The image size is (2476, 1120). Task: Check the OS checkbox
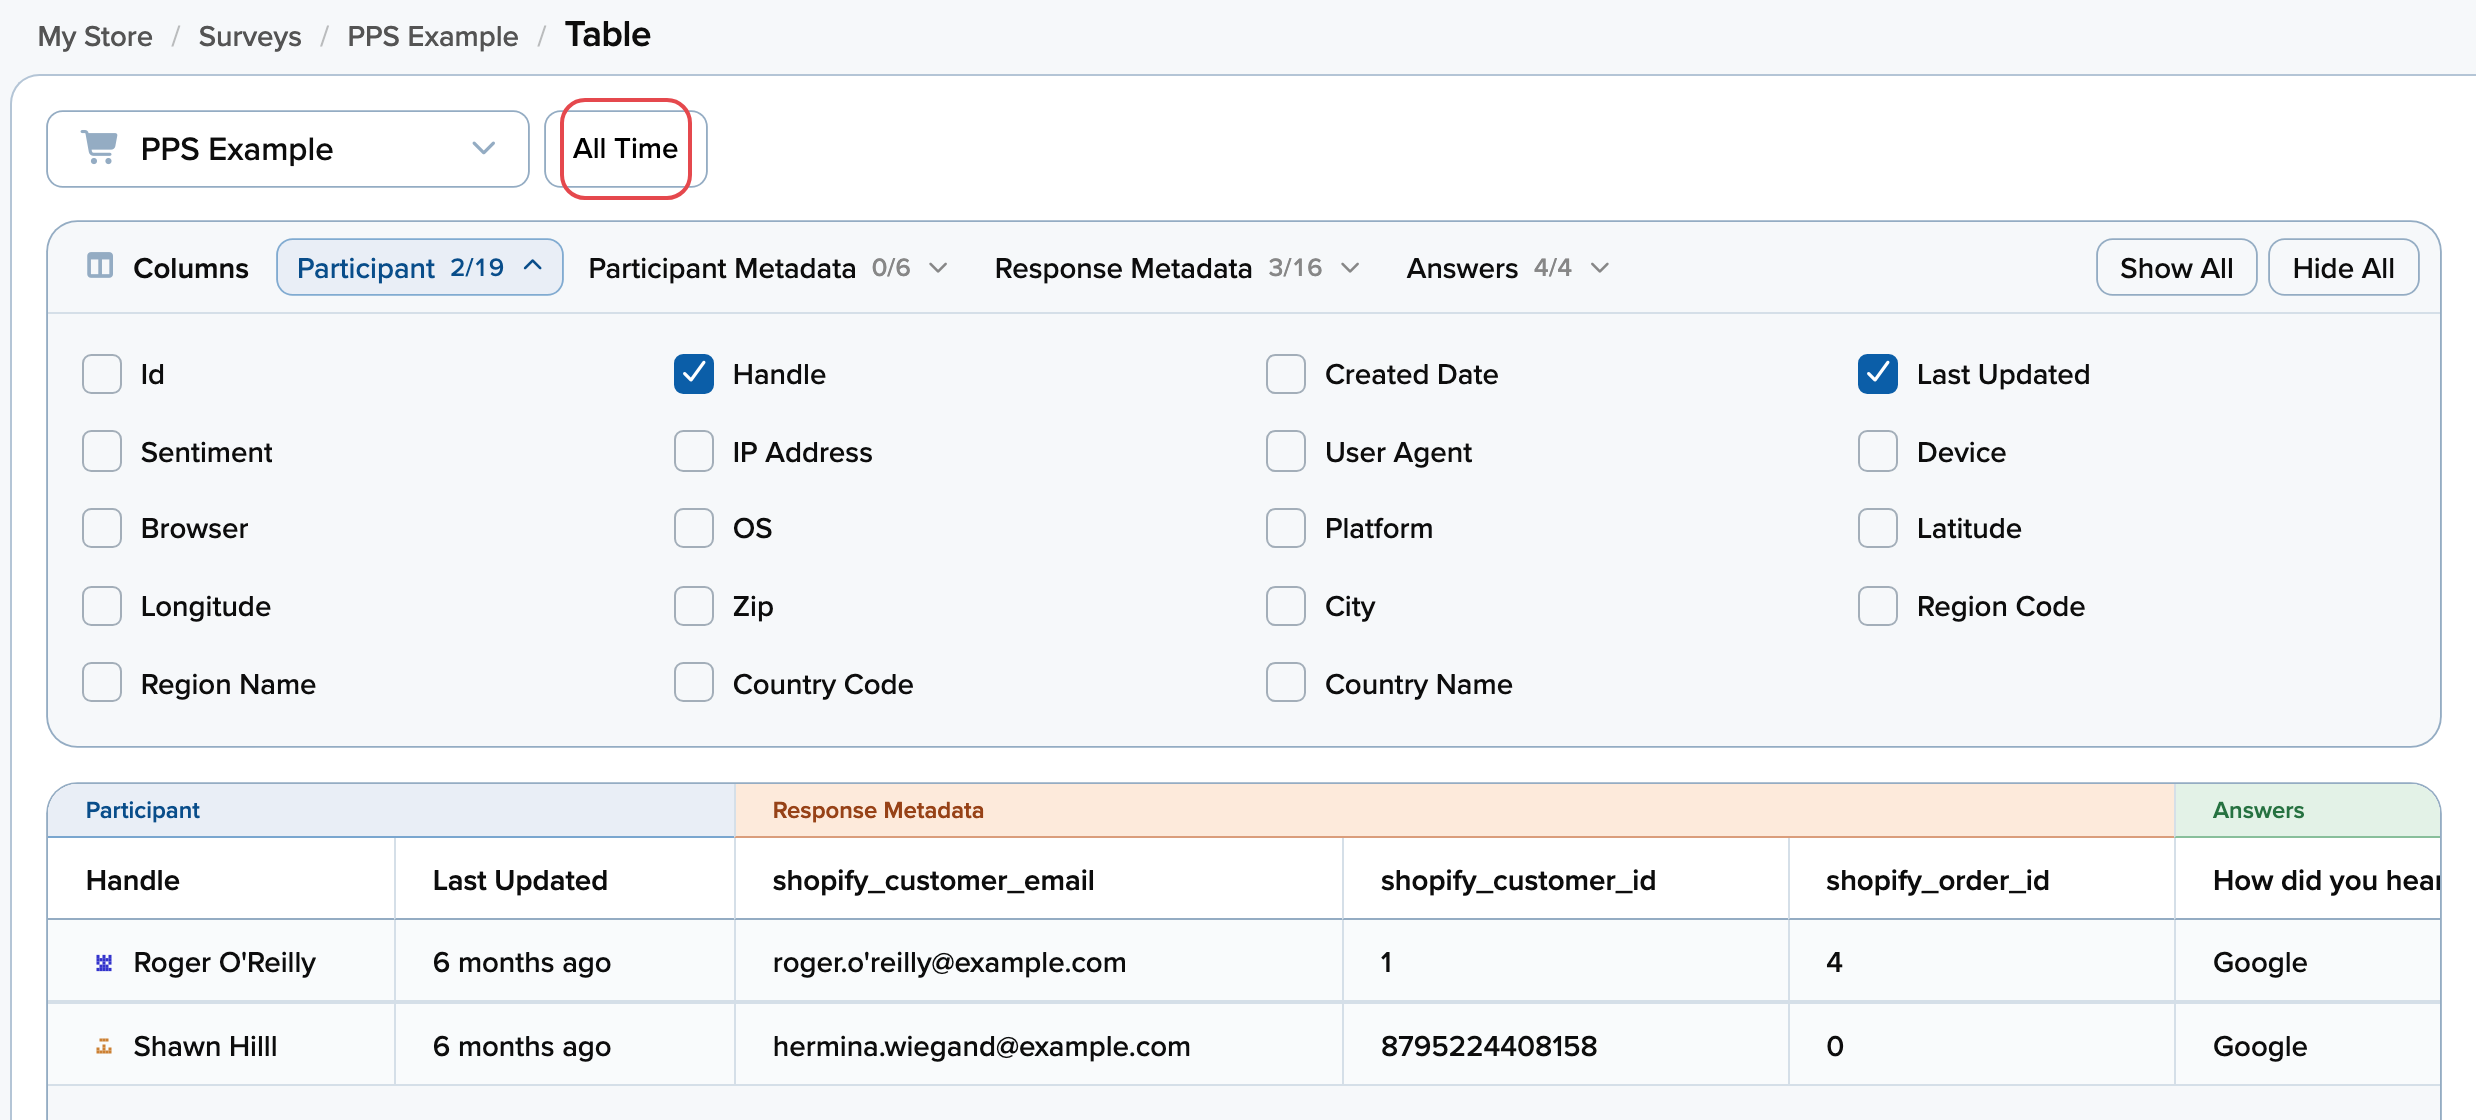click(694, 528)
